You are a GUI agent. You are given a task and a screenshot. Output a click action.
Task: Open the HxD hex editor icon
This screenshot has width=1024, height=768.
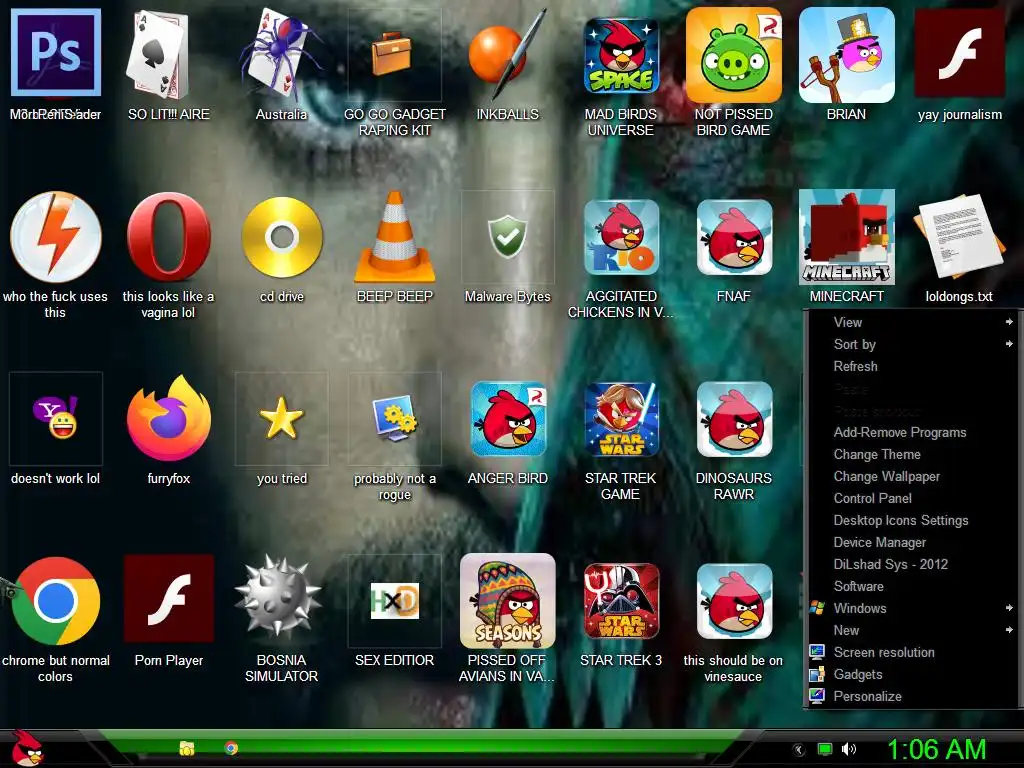[x=394, y=601]
